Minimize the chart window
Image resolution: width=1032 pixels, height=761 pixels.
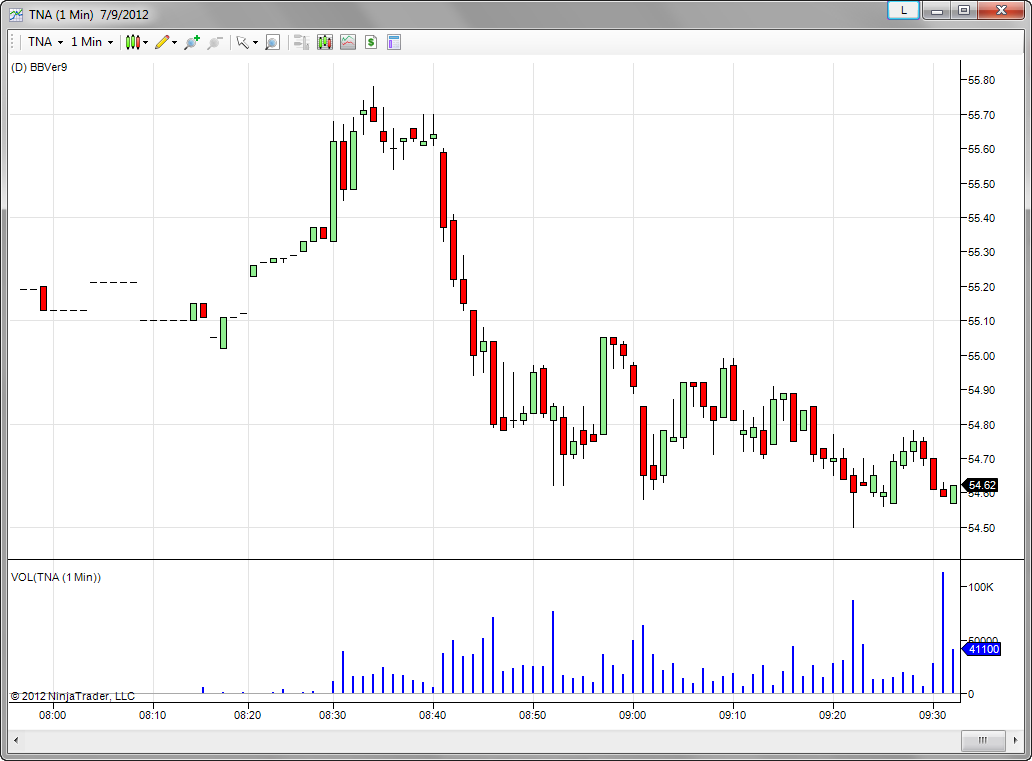coord(937,11)
